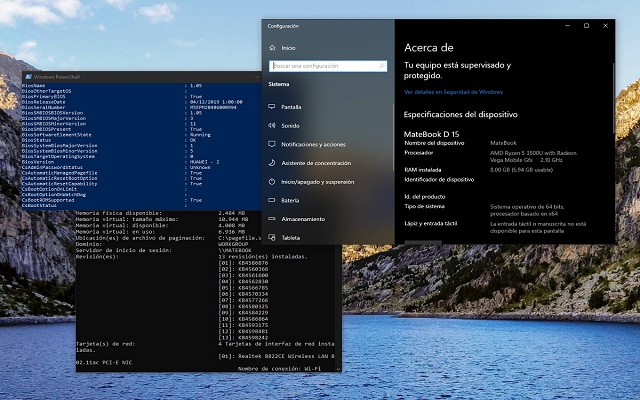Minimize the Configuración window
Viewport: 640px width, 400px height.
567,26
